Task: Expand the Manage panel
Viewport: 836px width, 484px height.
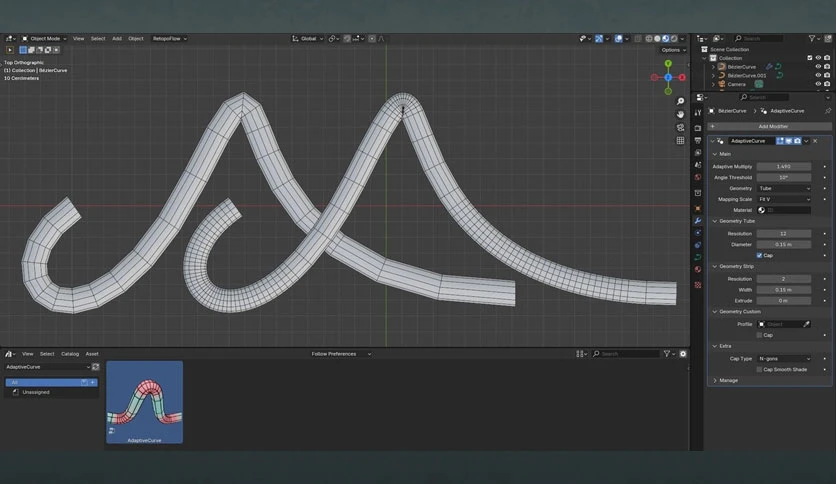Action: 726,381
